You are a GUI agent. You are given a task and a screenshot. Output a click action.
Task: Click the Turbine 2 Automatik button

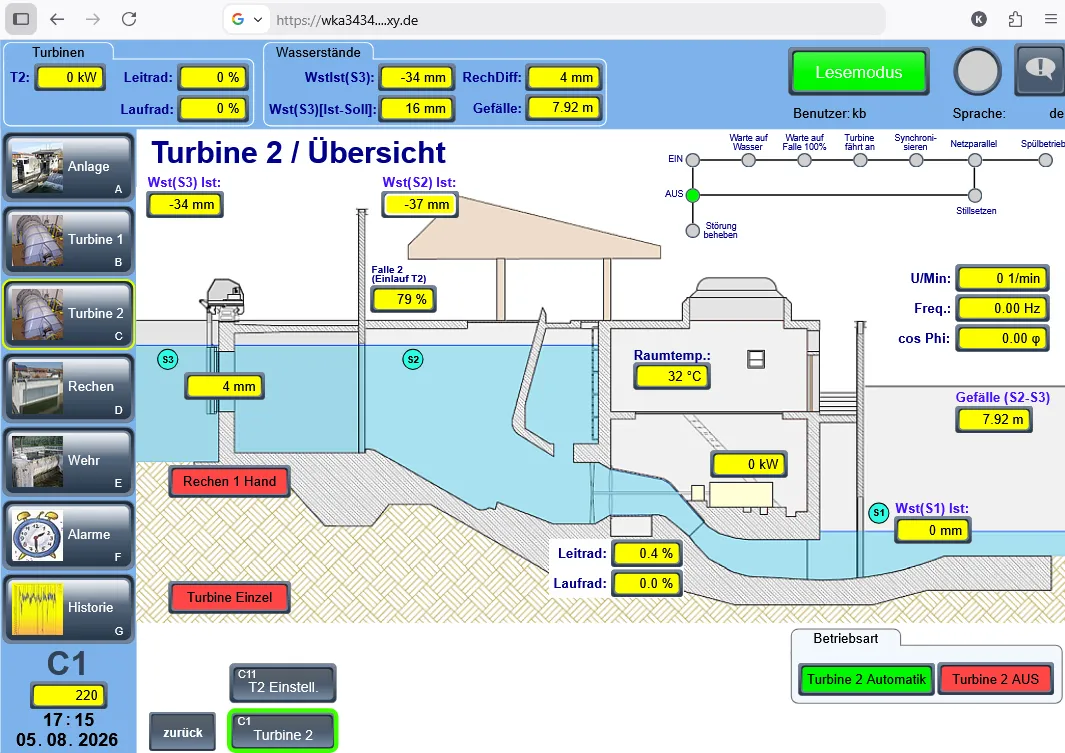tap(866, 680)
